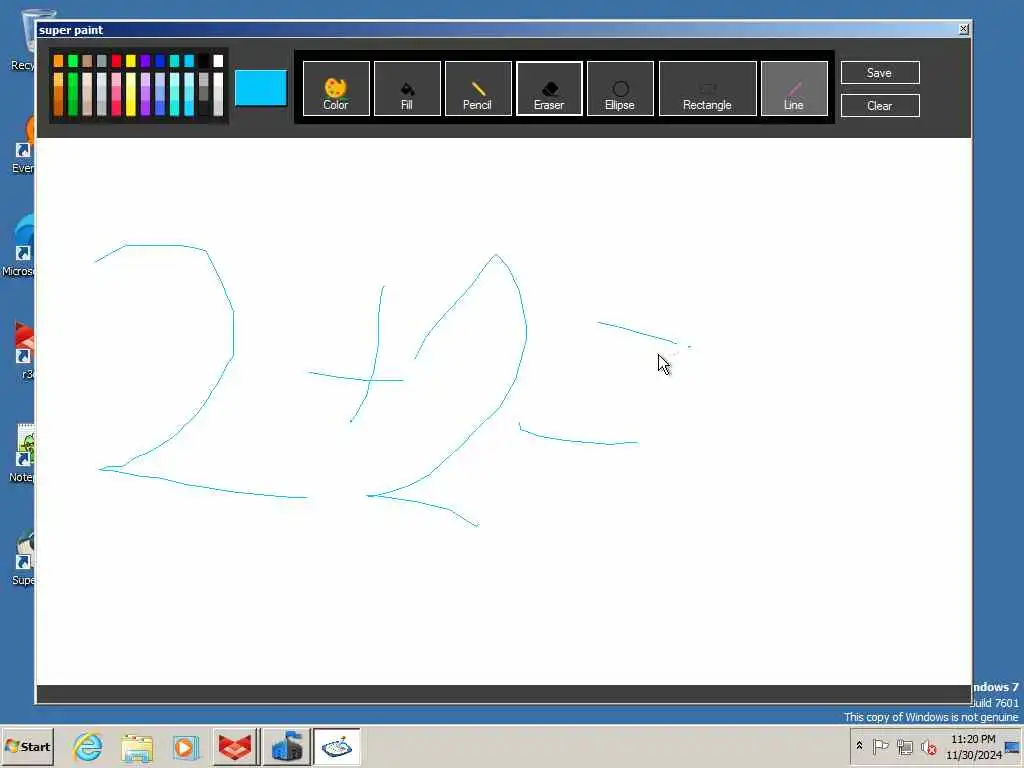This screenshot has width=1024, height=768.
Task: Pick the teal square color swatch
Action: 174,61
